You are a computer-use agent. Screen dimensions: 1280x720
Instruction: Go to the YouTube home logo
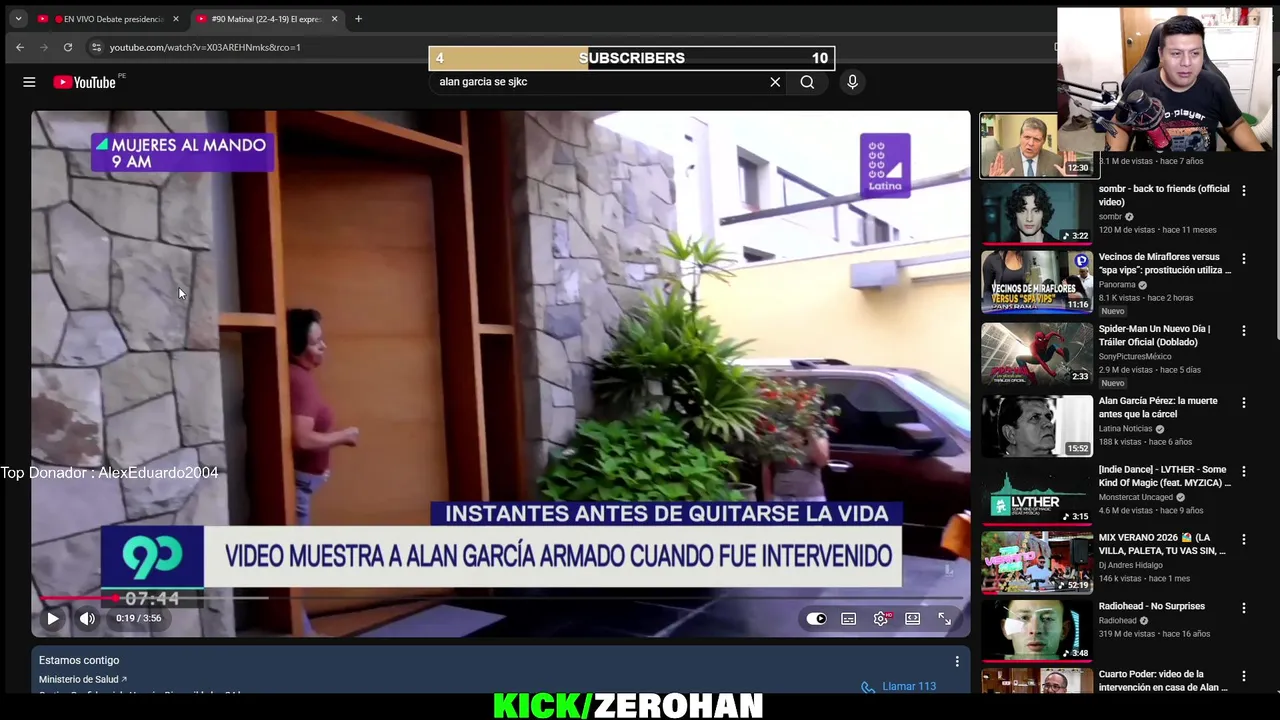(x=85, y=82)
